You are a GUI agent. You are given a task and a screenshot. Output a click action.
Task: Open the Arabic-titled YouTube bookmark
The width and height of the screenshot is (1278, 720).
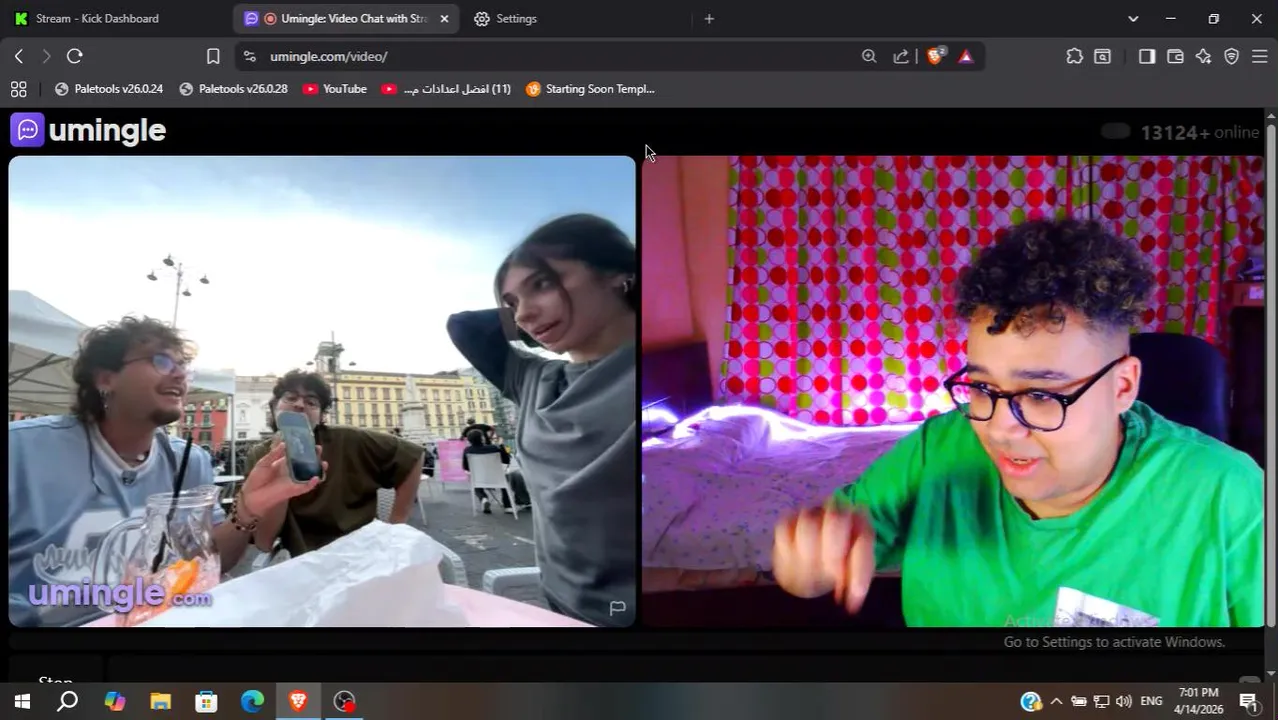click(446, 89)
